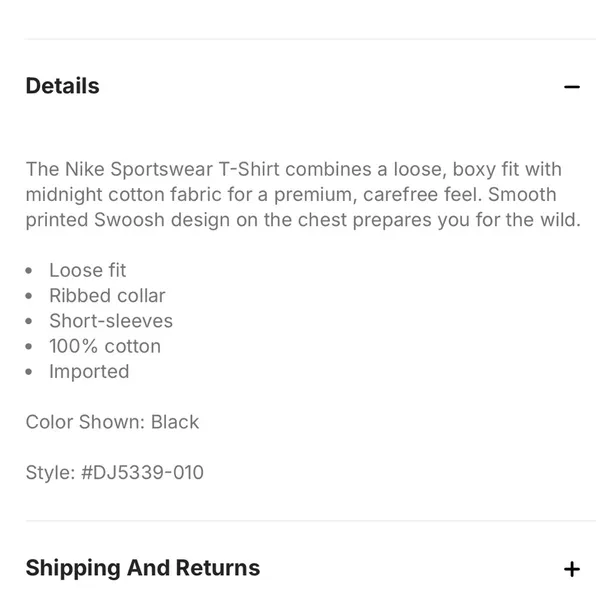Screen dimensions: 600x600
Task: Click the Color Shown: Black line
Action: tap(112, 422)
